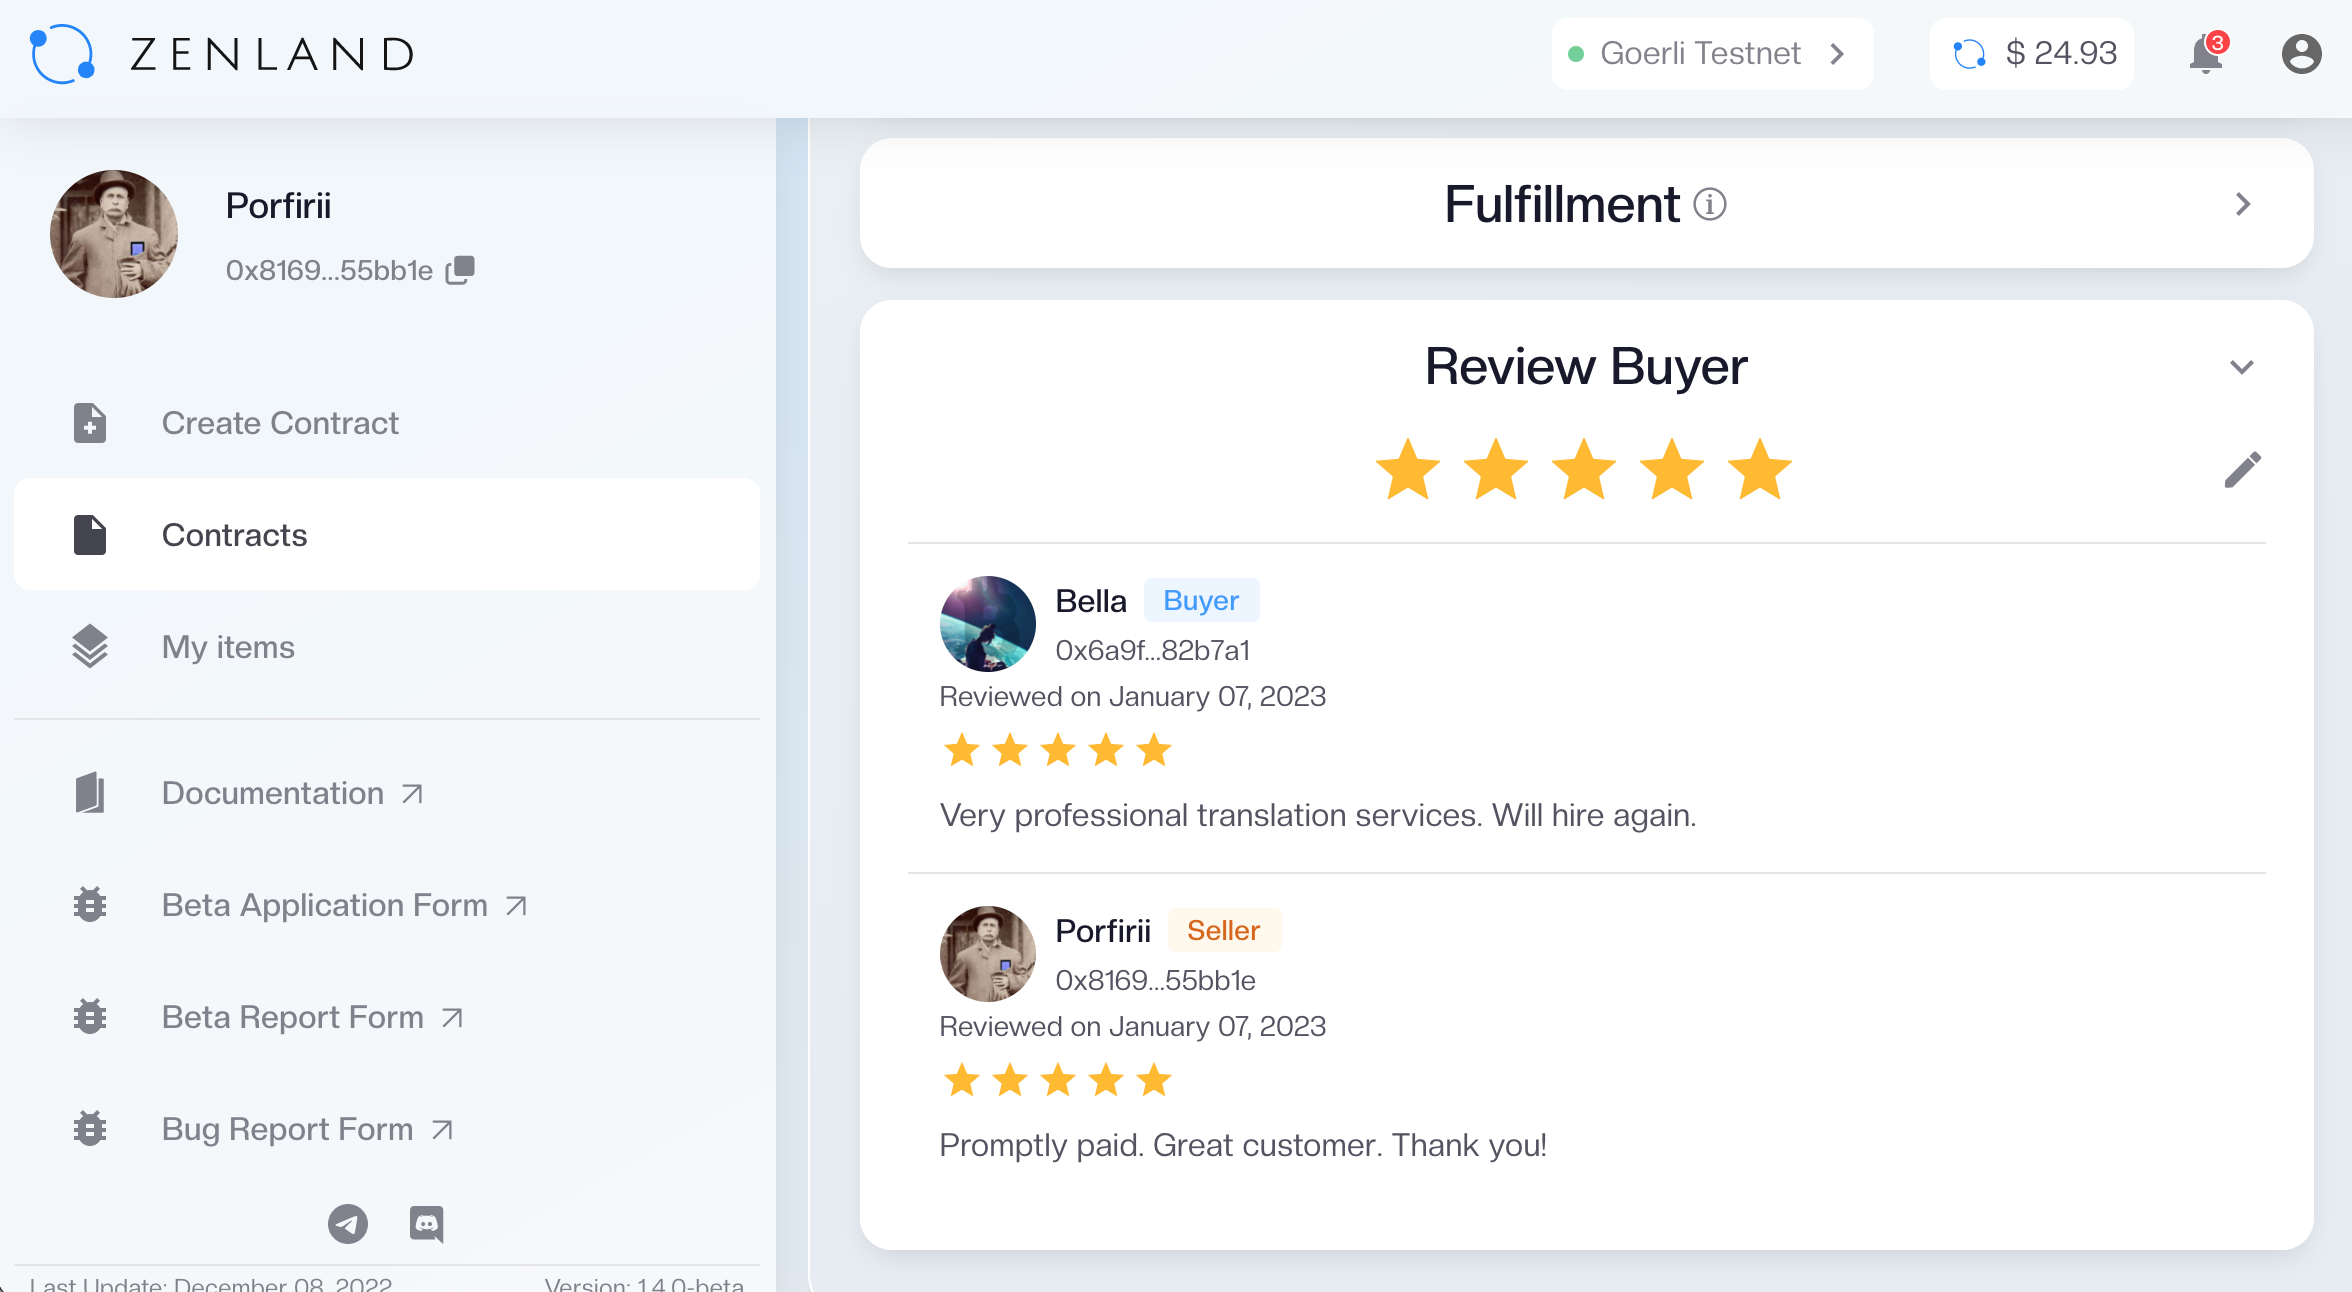This screenshot has height=1292, width=2352.
Task: Collapse the Review Buyer section
Action: click(2242, 367)
